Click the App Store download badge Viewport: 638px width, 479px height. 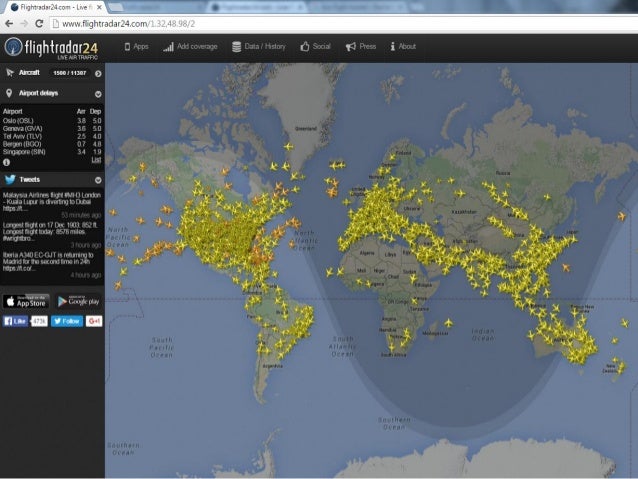[26, 302]
